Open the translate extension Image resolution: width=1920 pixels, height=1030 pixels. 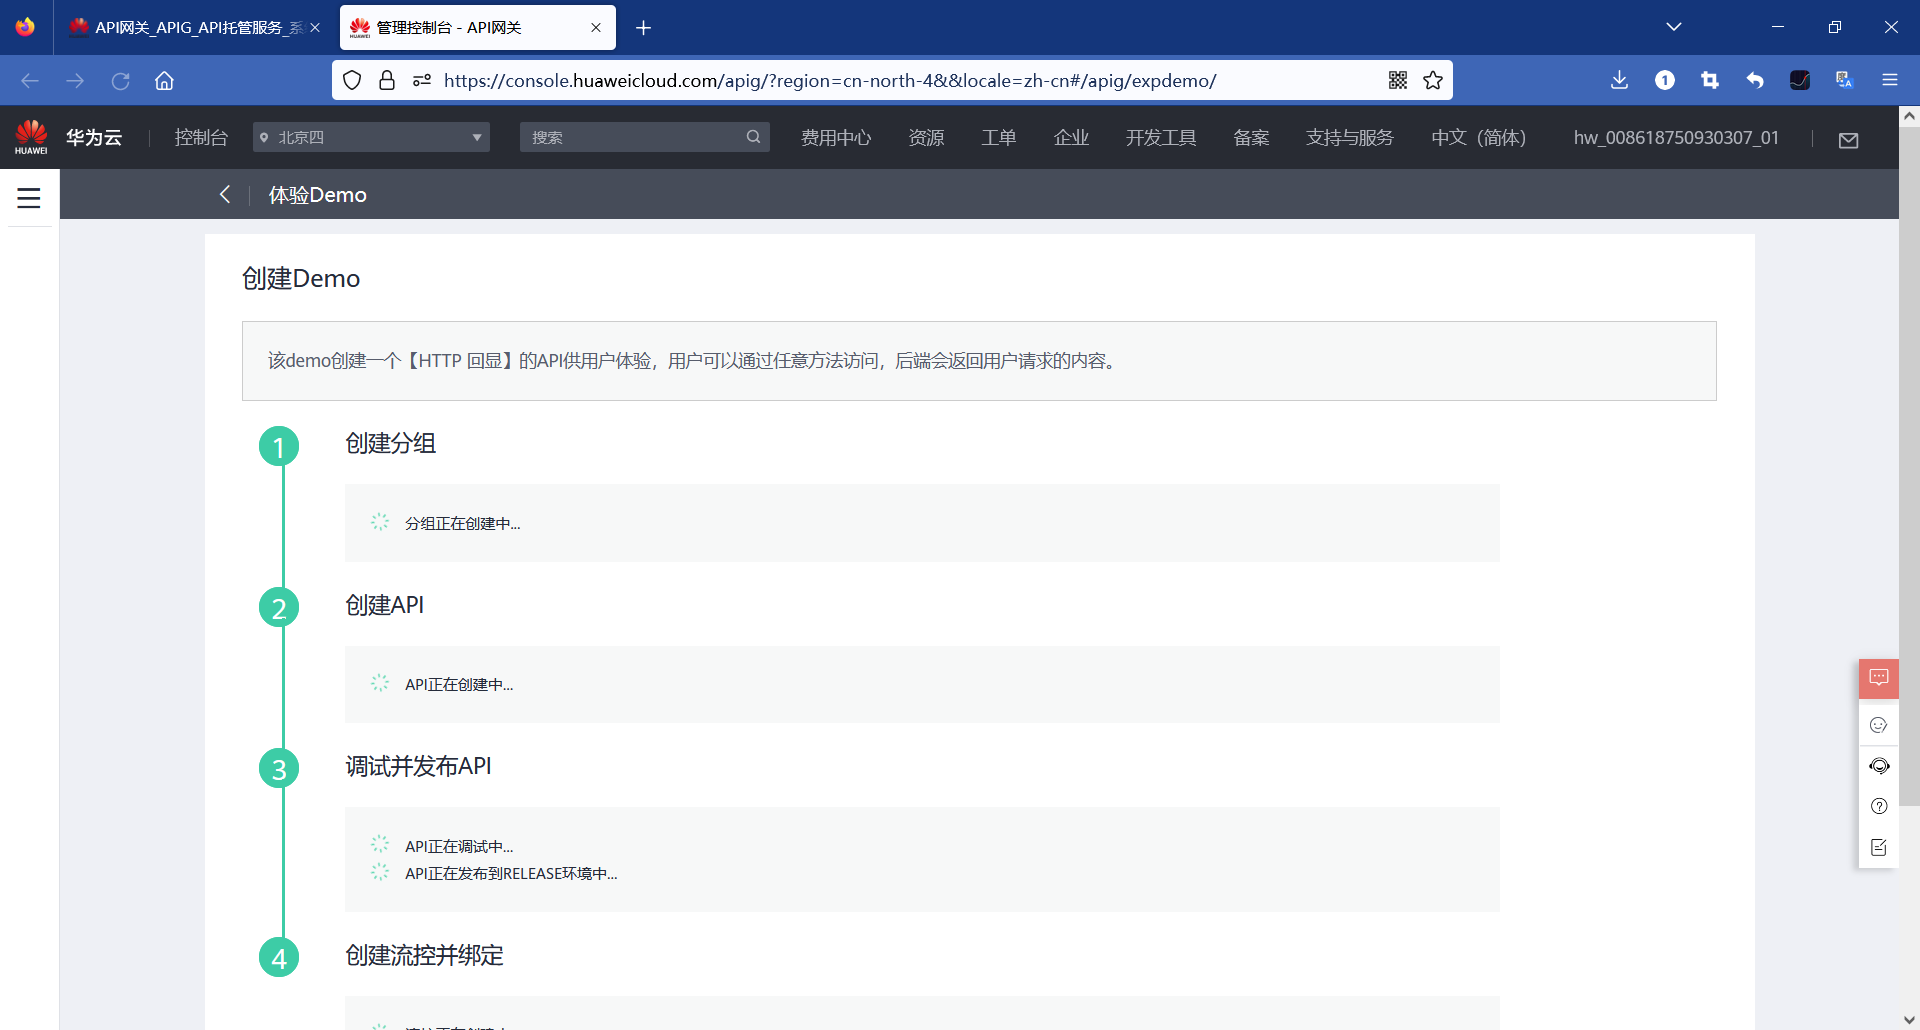[1845, 81]
